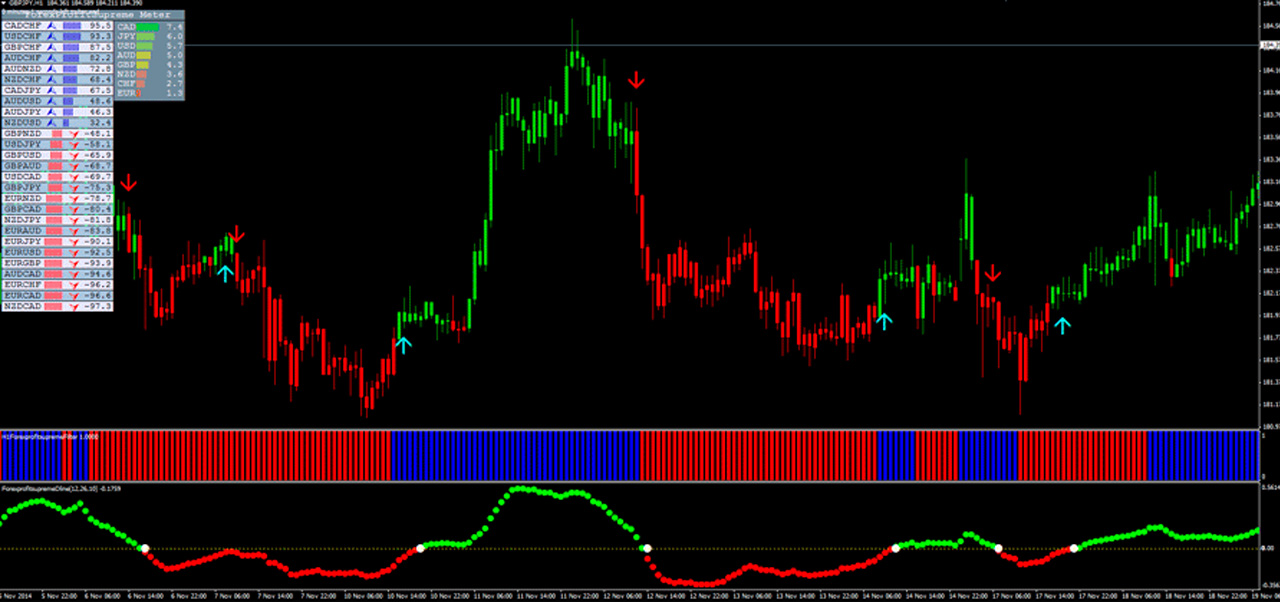Select the up-trend arrow in GBPCHF row

coord(54,47)
